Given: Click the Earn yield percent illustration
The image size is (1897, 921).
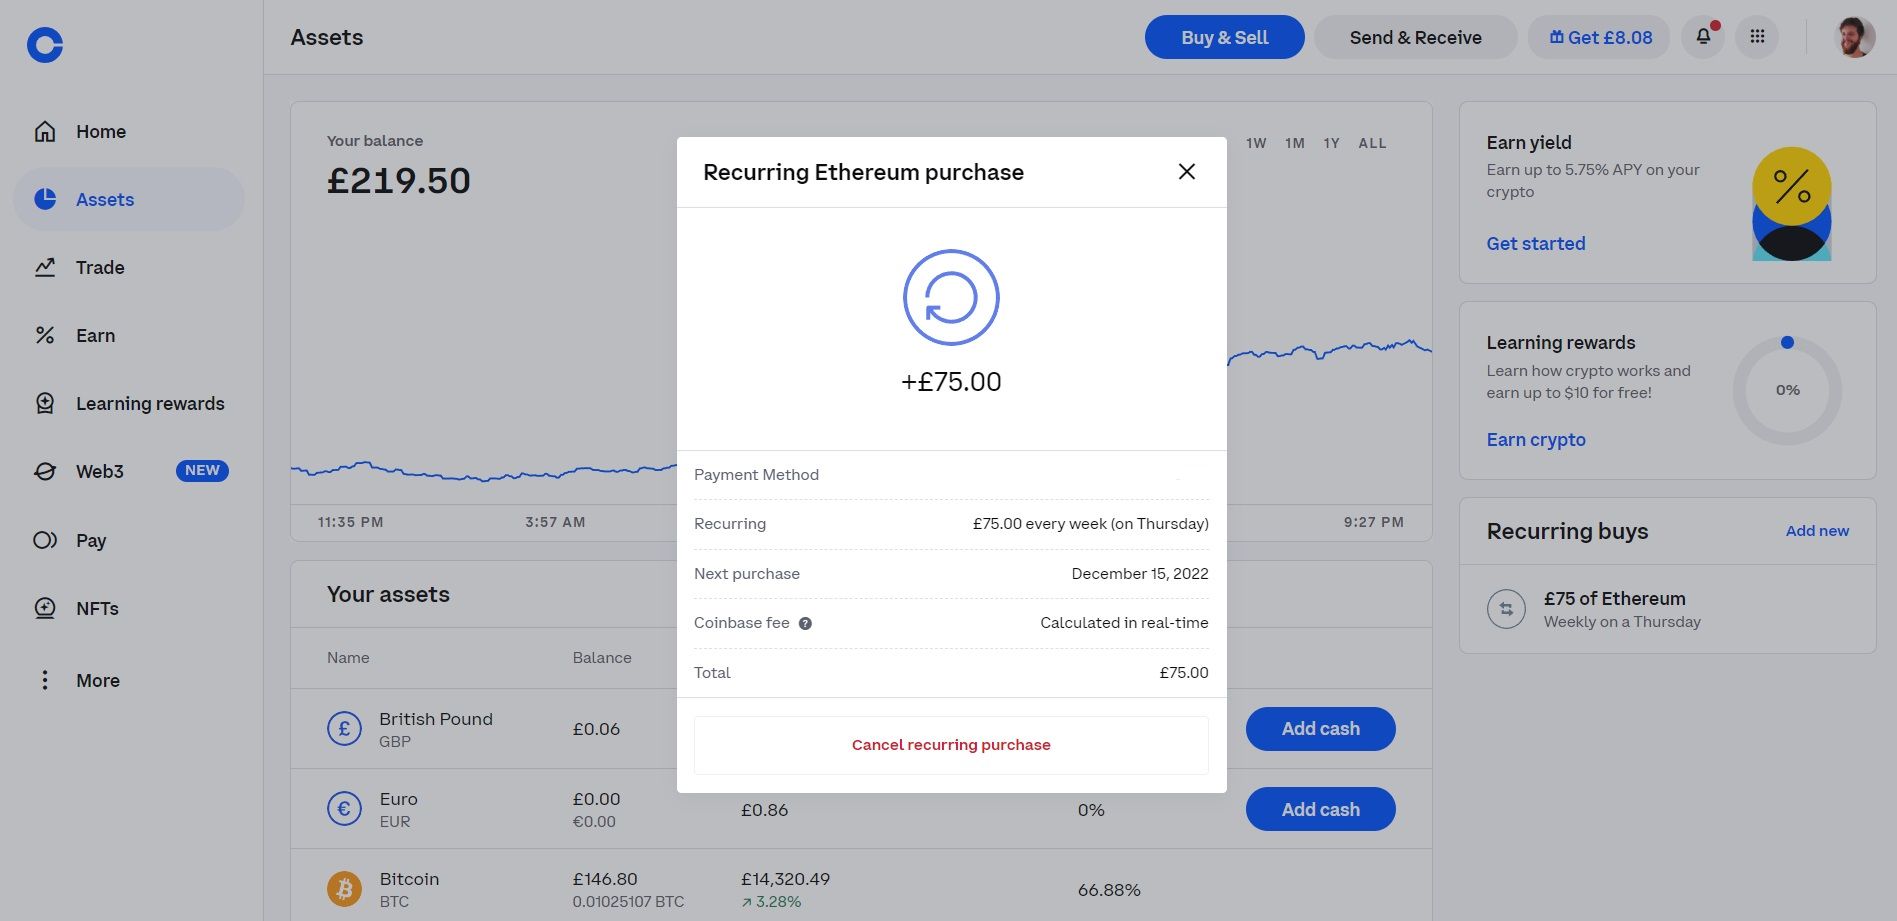Looking at the screenshot, I should [1791, 204].
